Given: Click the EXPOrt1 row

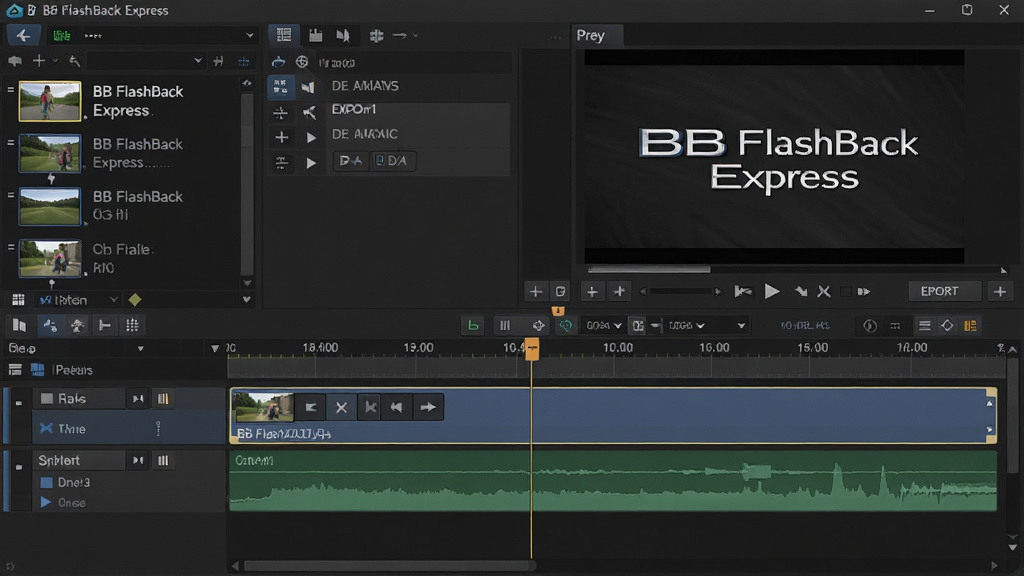Looking at the screenshot, I should 418,110.
